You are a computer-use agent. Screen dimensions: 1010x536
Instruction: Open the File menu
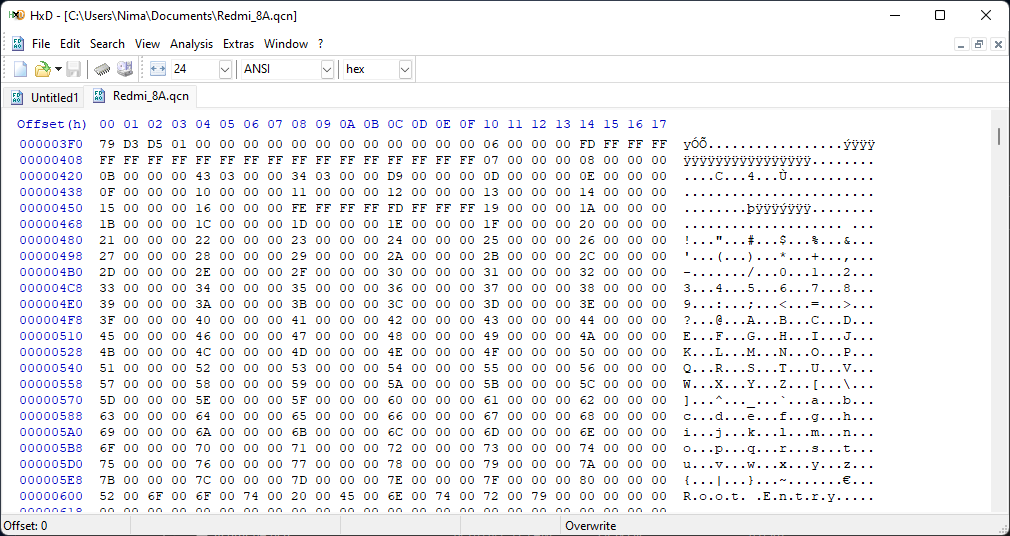(x=41, y=44)
